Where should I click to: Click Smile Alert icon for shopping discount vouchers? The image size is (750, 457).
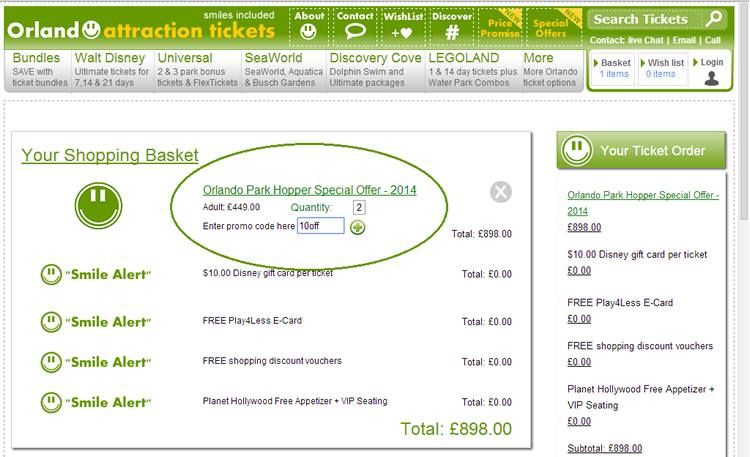coord(51,362)
